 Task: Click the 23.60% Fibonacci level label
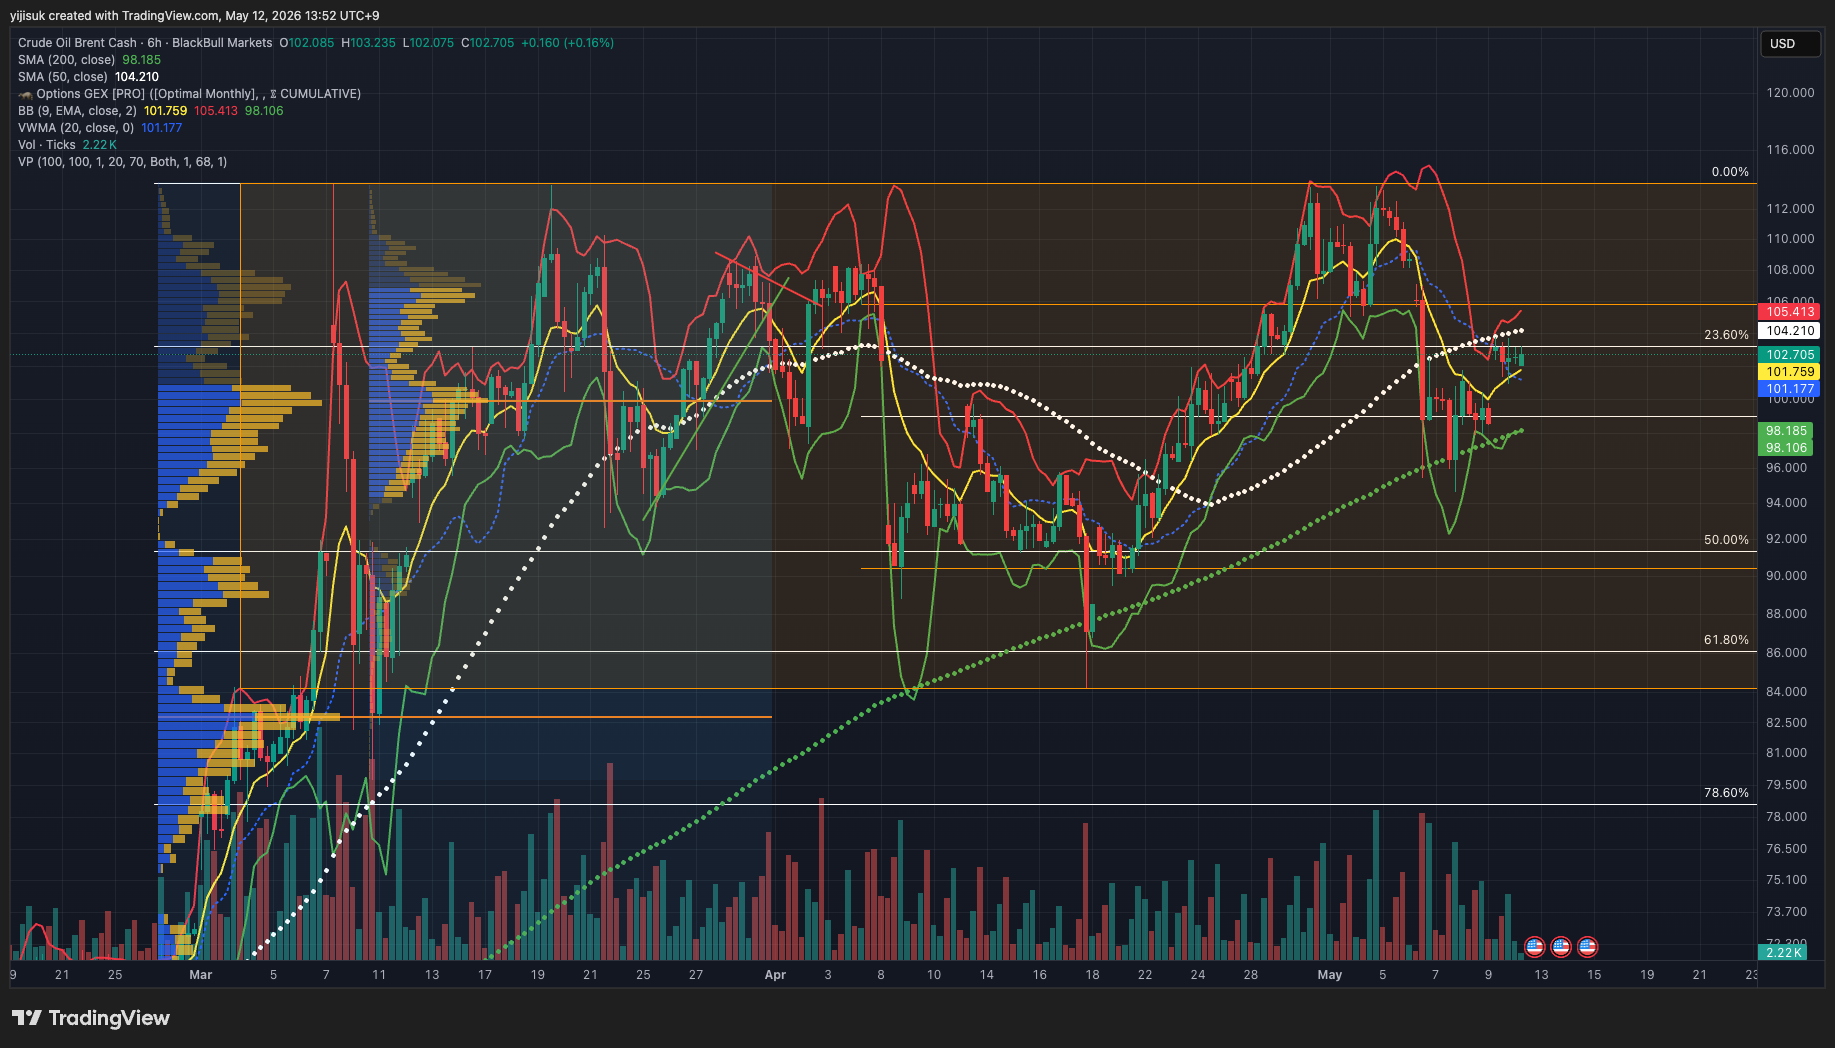(x=1727, y=335)
